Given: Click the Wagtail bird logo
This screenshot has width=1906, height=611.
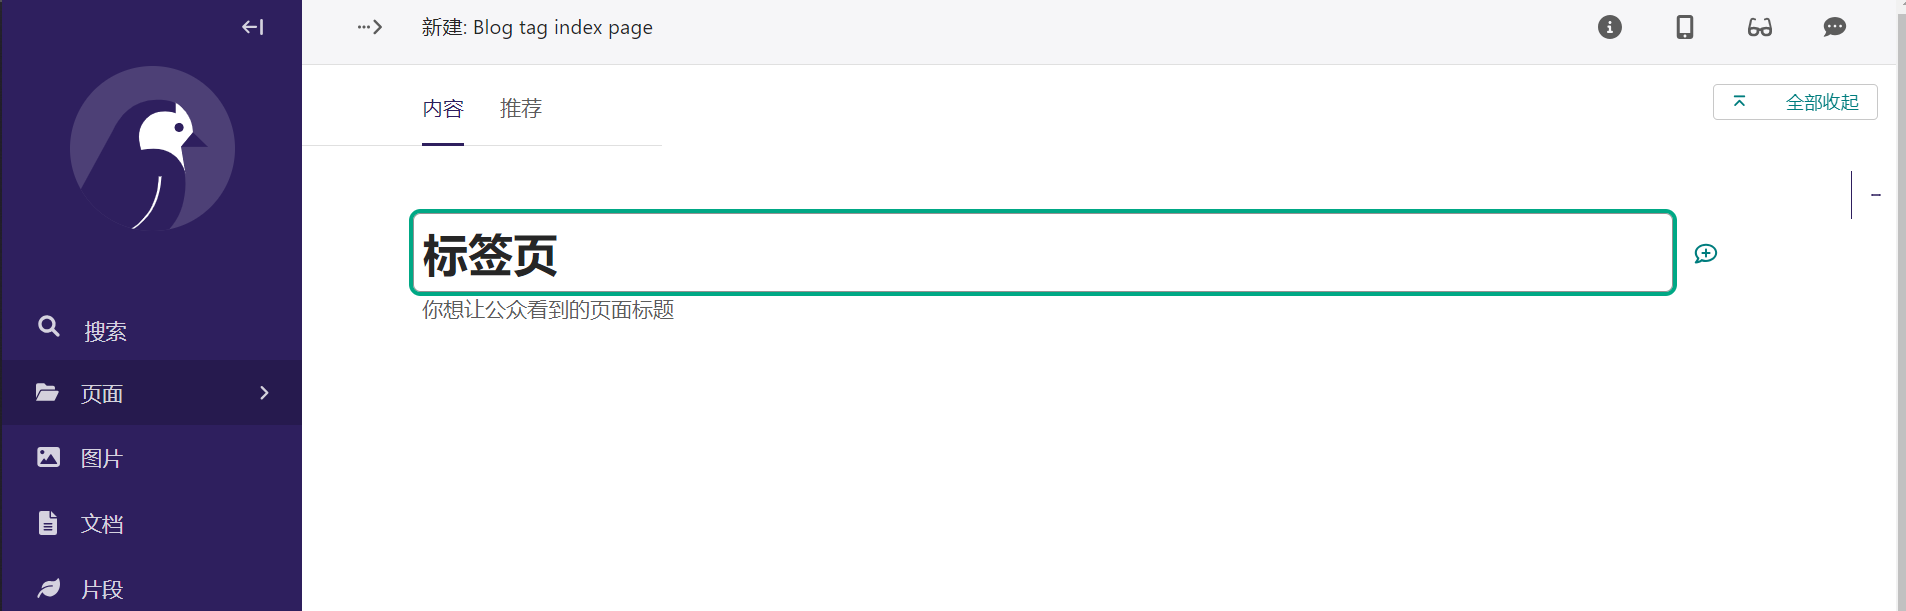Looking at the screenshot, I should (152, 149).
